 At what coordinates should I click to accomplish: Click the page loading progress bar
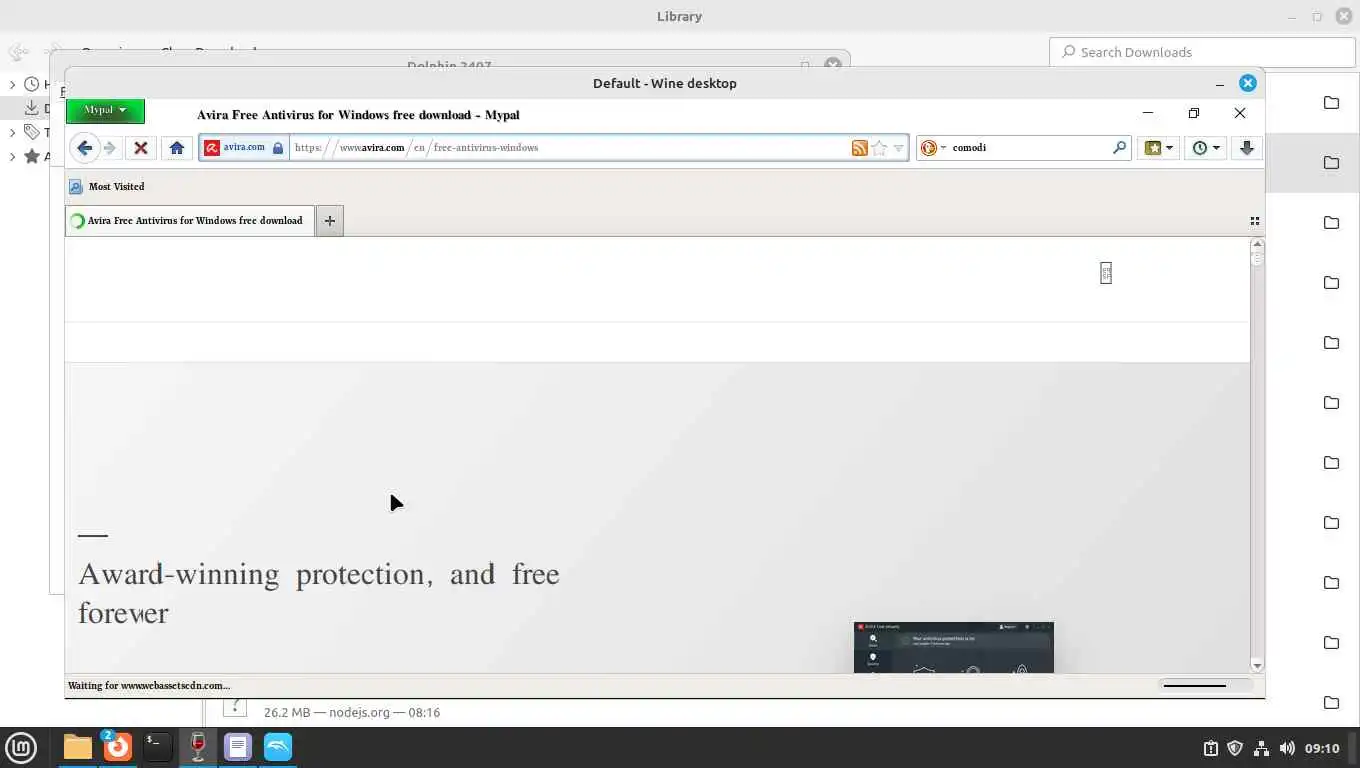click(1206, 685)
